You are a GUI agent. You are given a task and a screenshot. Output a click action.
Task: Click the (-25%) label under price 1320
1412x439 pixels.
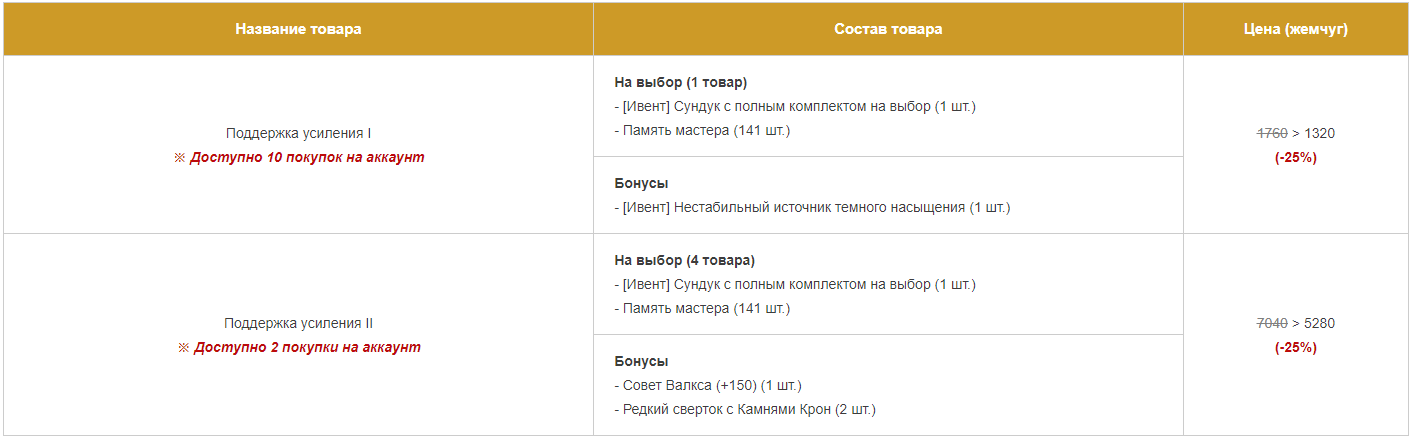tap(1296, 158)
